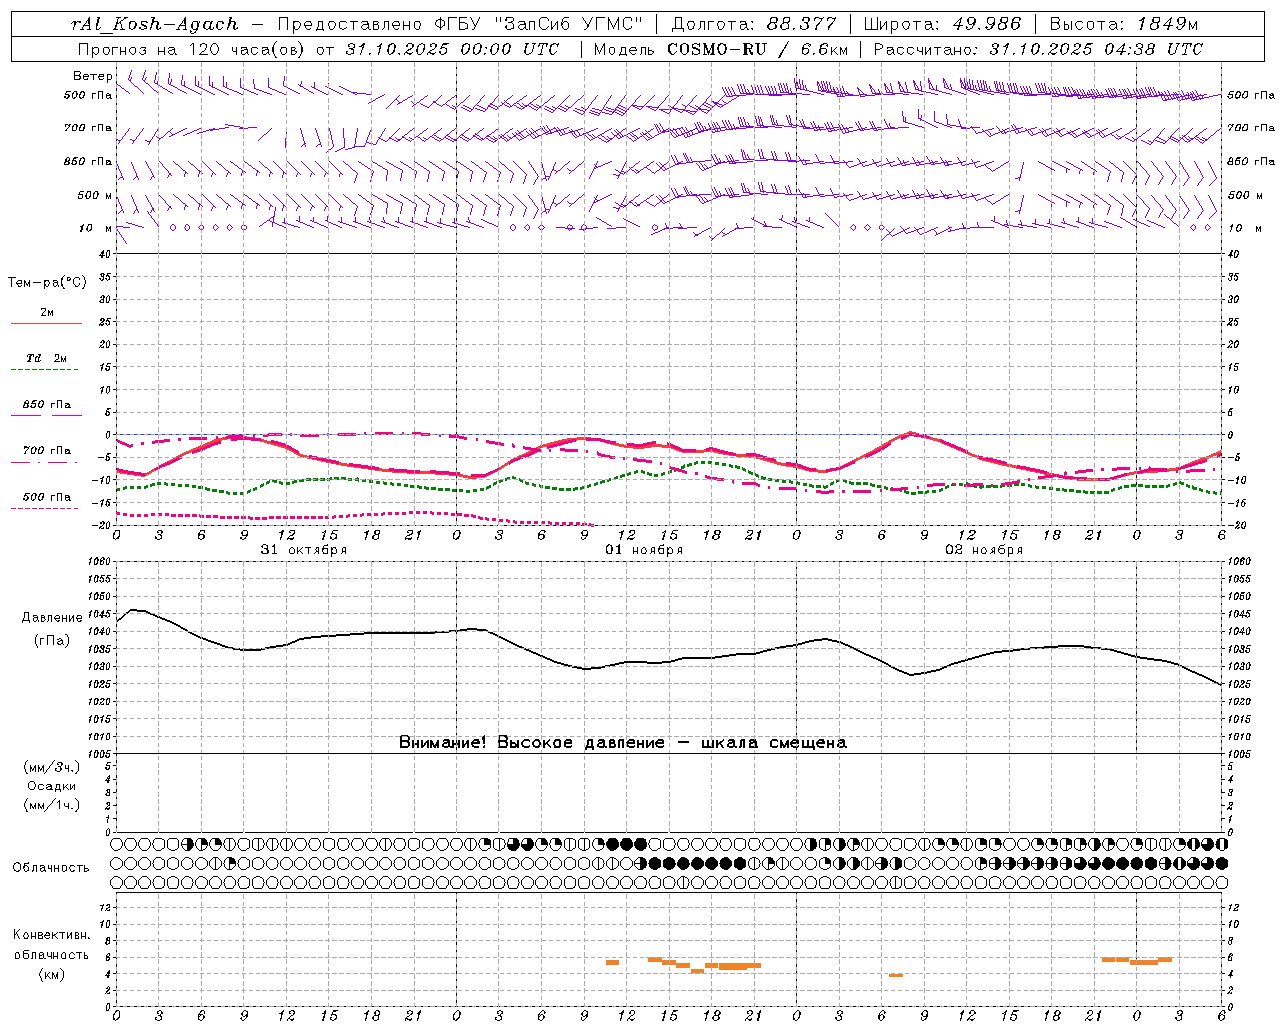The image size is (1280, 1024).
Task: Click the (гПа) unit under Давление
Action: (x=52, y=640)
